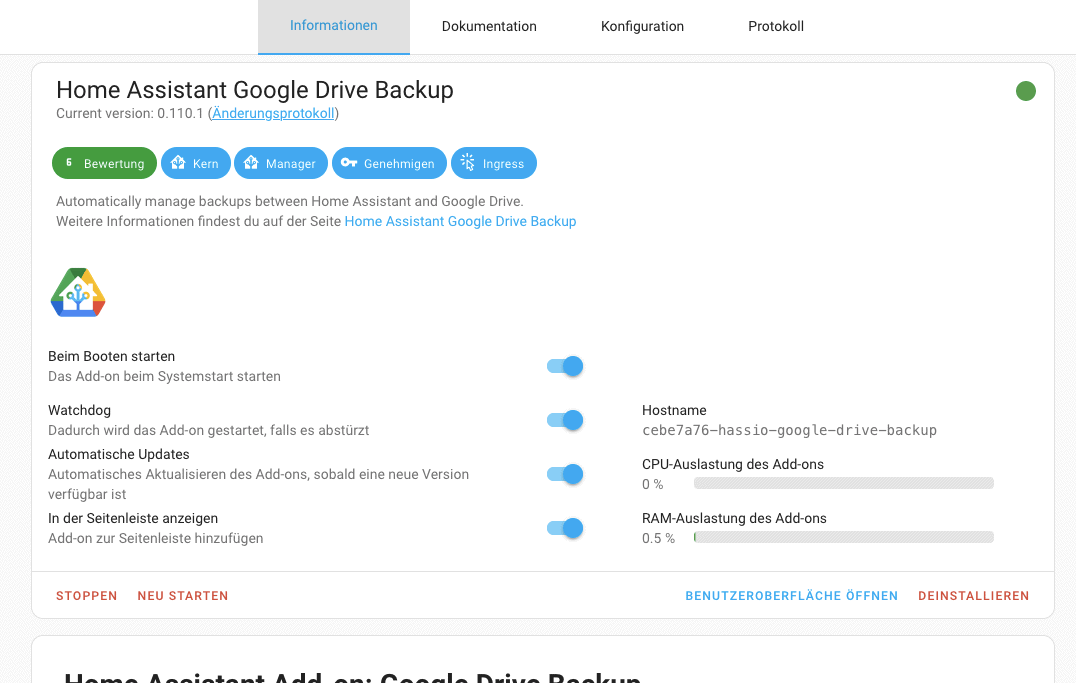The width and height of the screenshot is (1076, 683).
Task: Click NEU STARTEN to restart the add-on
Action: [183, 596]
